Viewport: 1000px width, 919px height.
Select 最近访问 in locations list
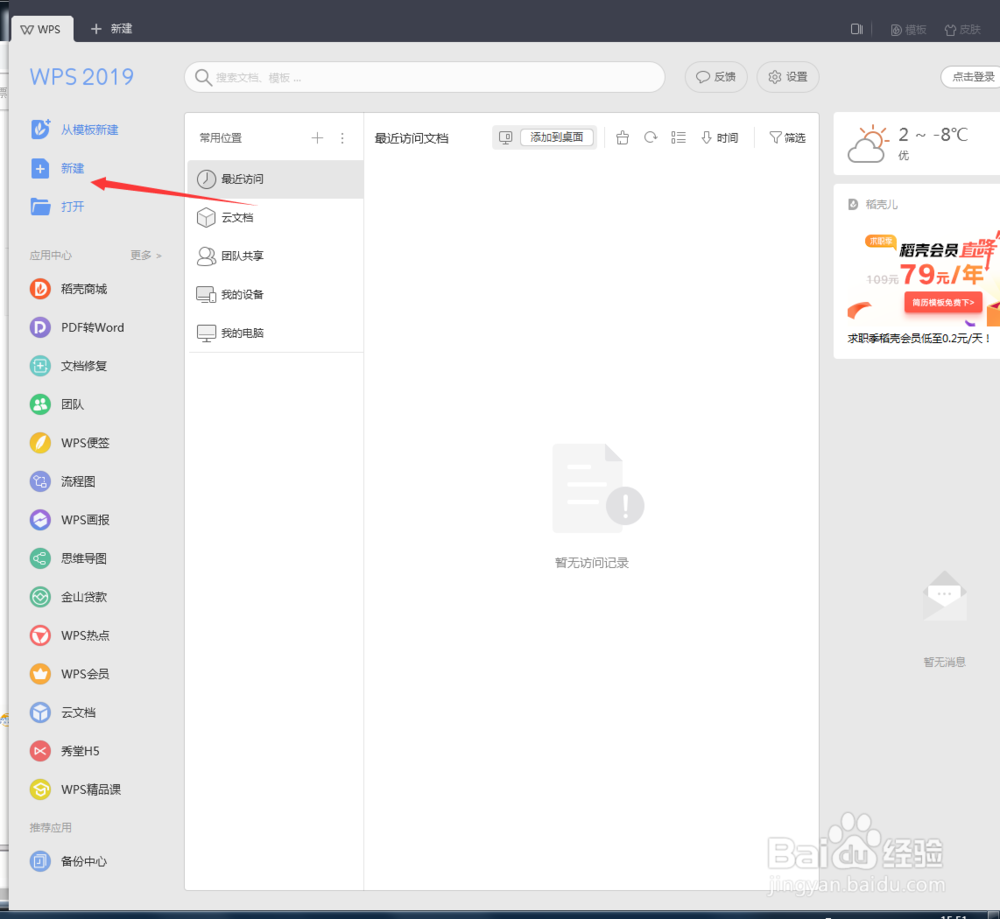[x=276, y=179]
